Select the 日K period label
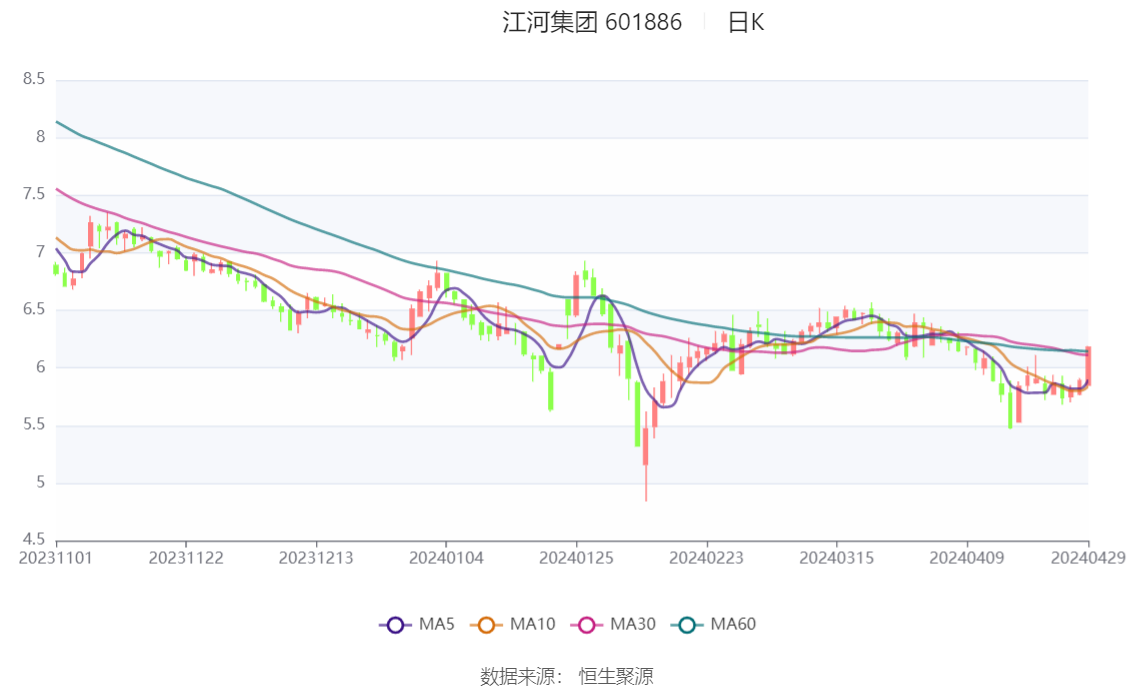The width and height of the screenshot is (1134, 689). coord(746,22)
